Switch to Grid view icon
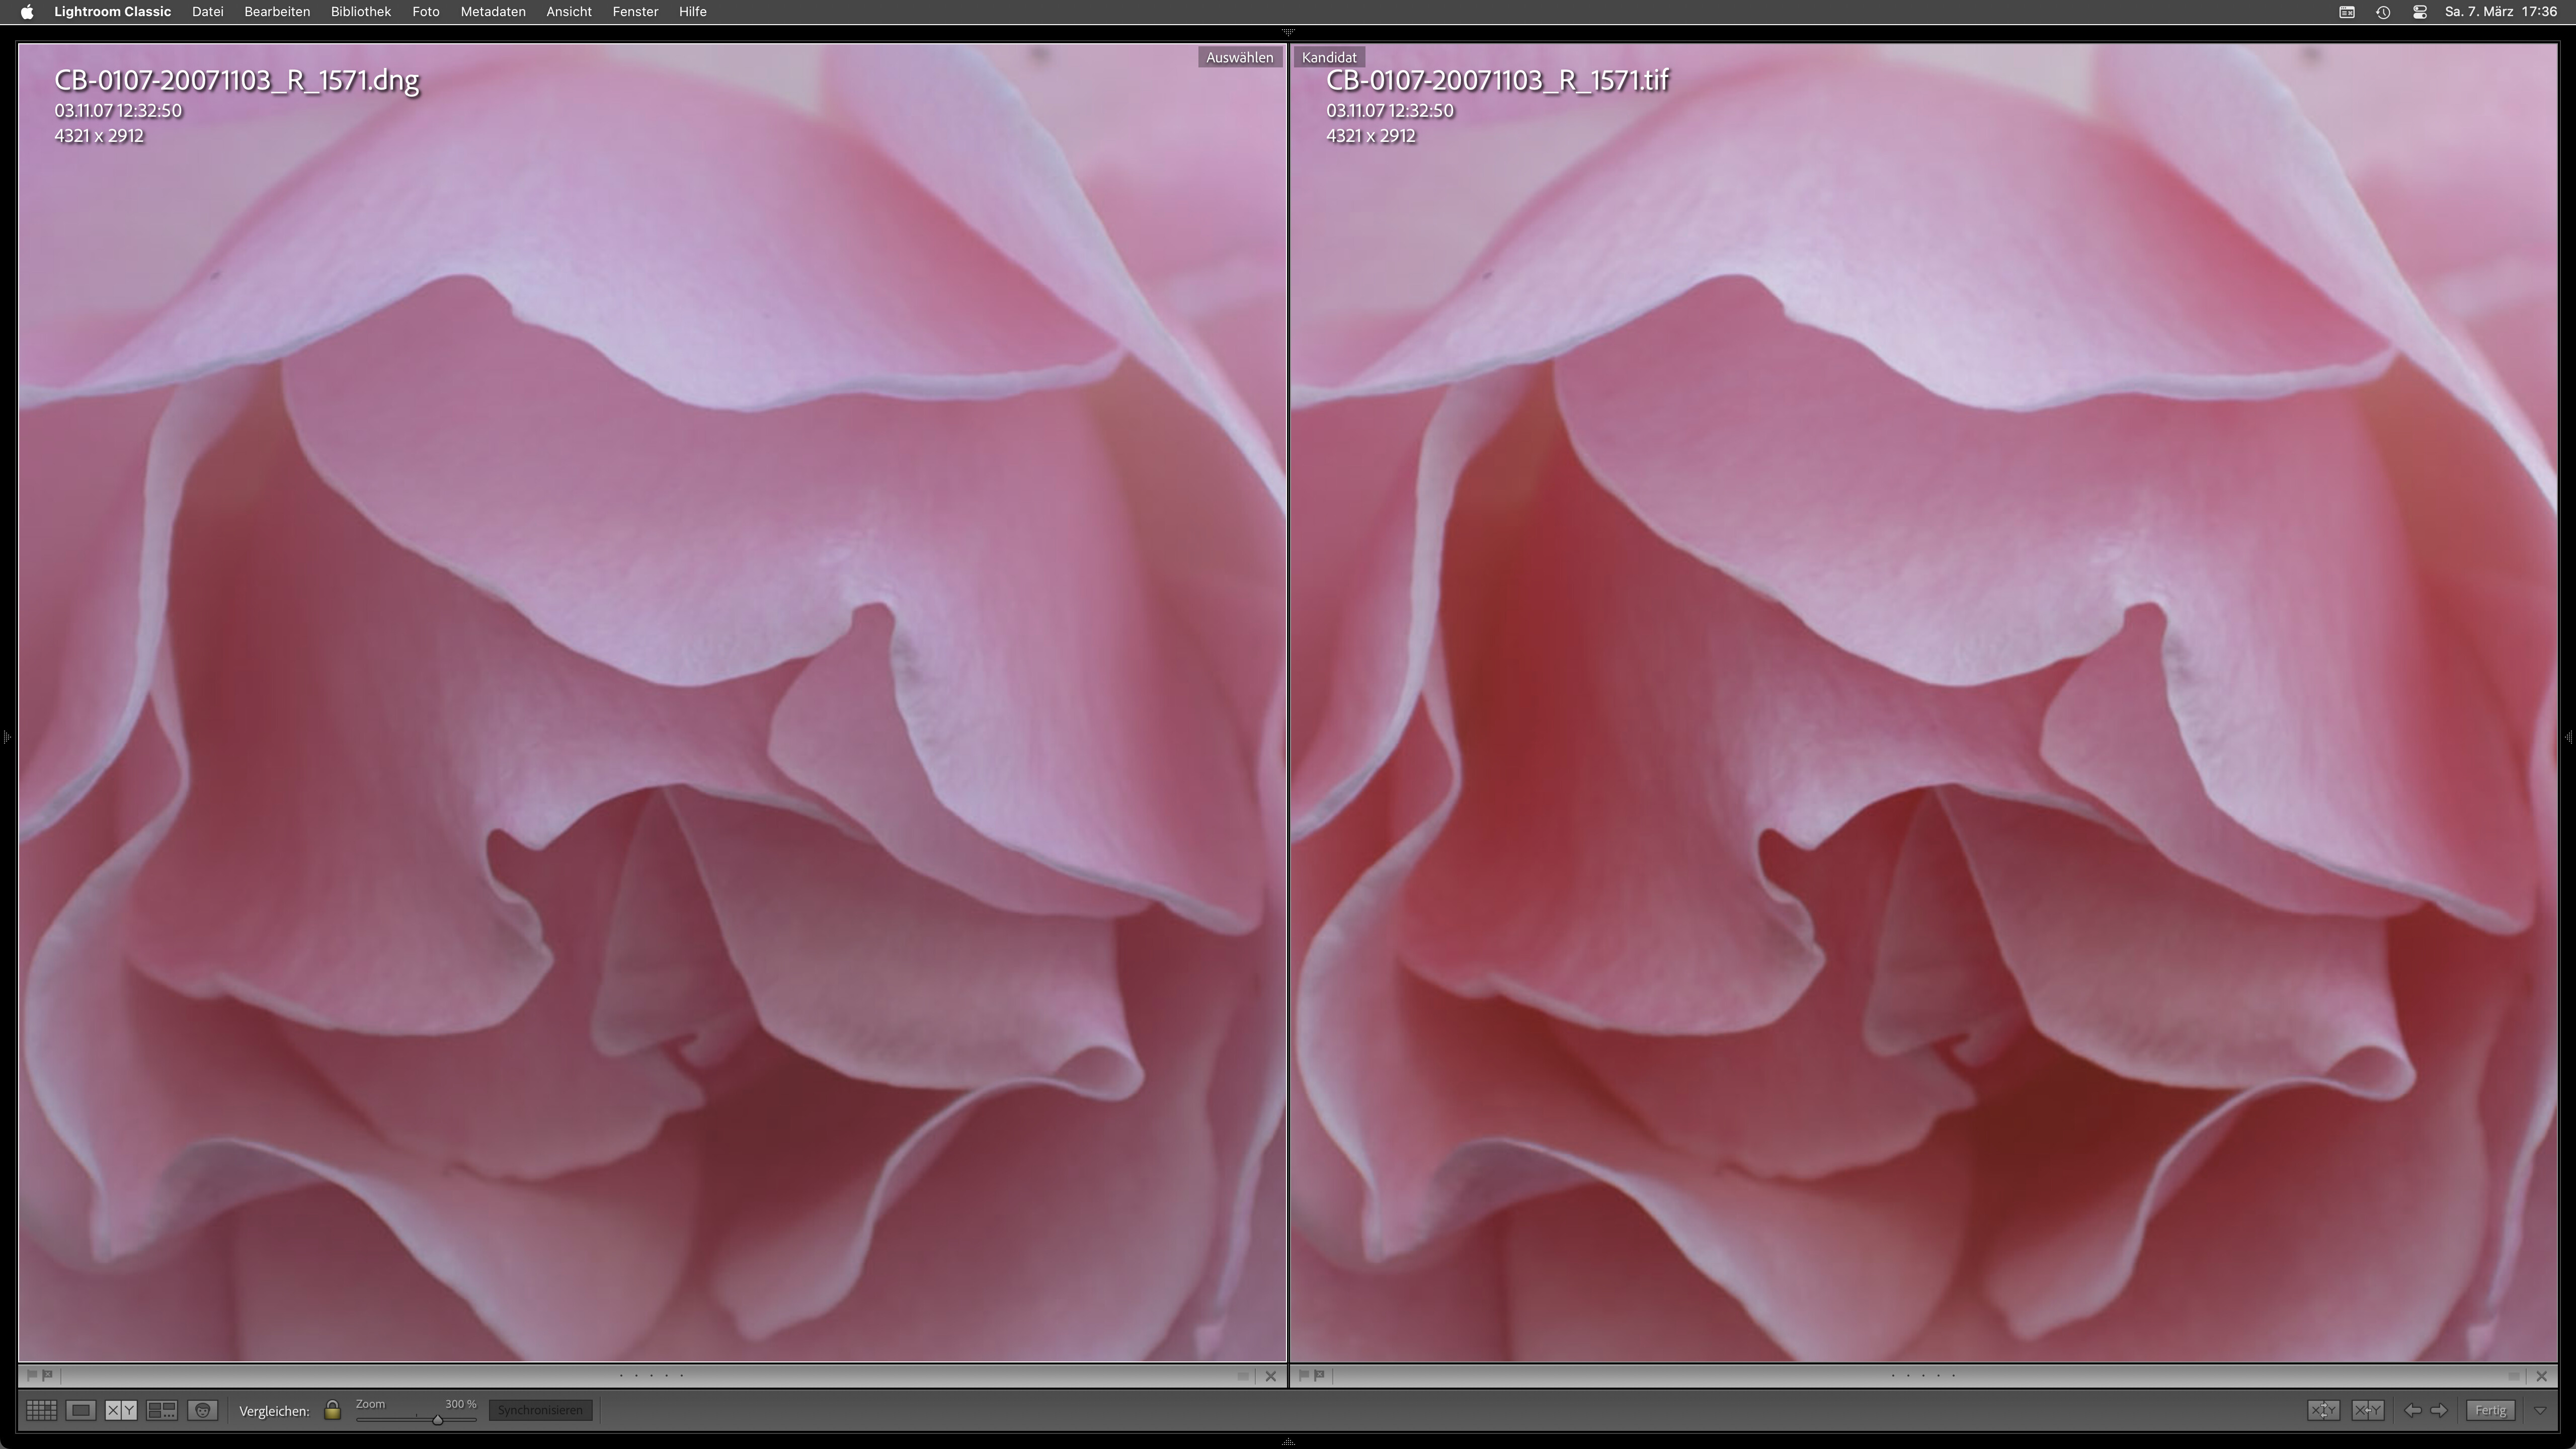The image size is (2576, 1449). 41,1410
